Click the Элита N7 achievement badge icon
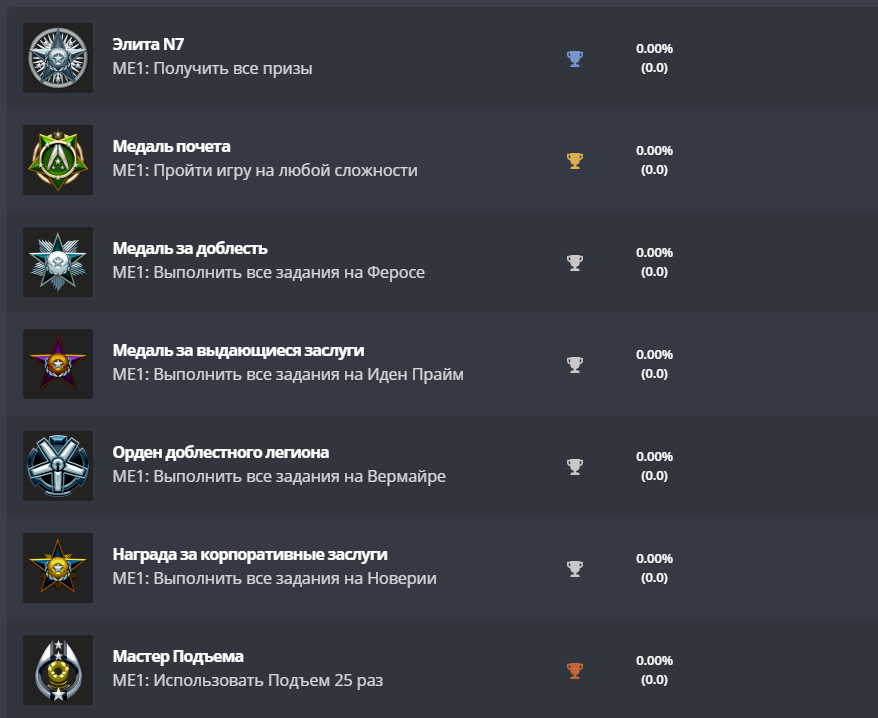This screenshot has width=878, height=718. tap(58, 58)
